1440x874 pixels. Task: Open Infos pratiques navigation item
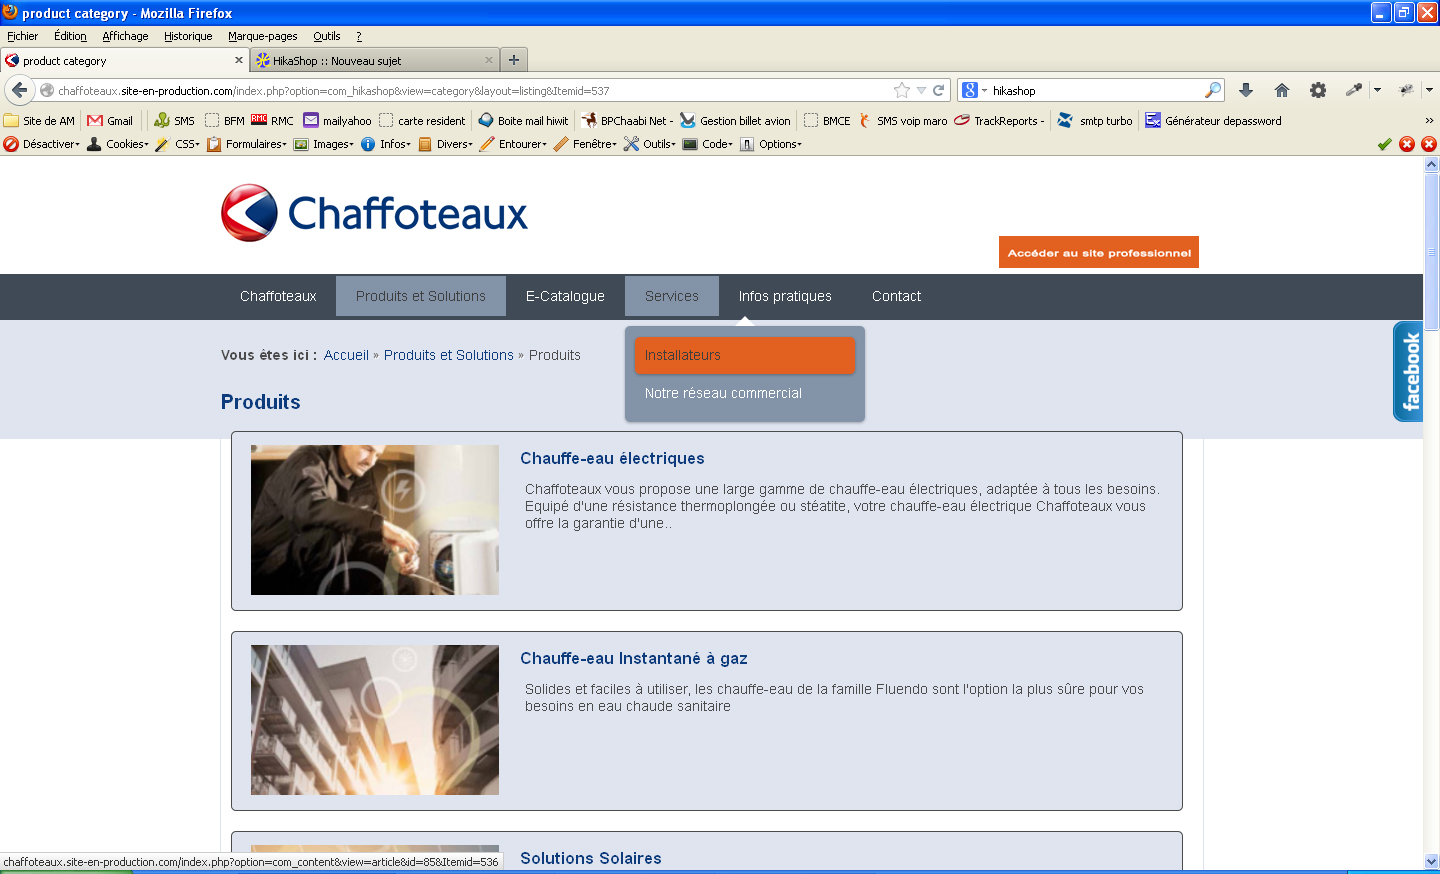click(x=785, y=296)
